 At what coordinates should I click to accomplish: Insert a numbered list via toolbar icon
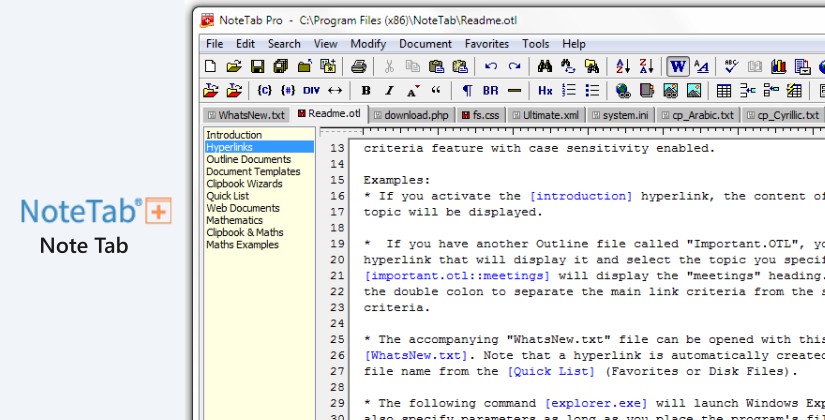pyautogui.click(x=569, y=91)
